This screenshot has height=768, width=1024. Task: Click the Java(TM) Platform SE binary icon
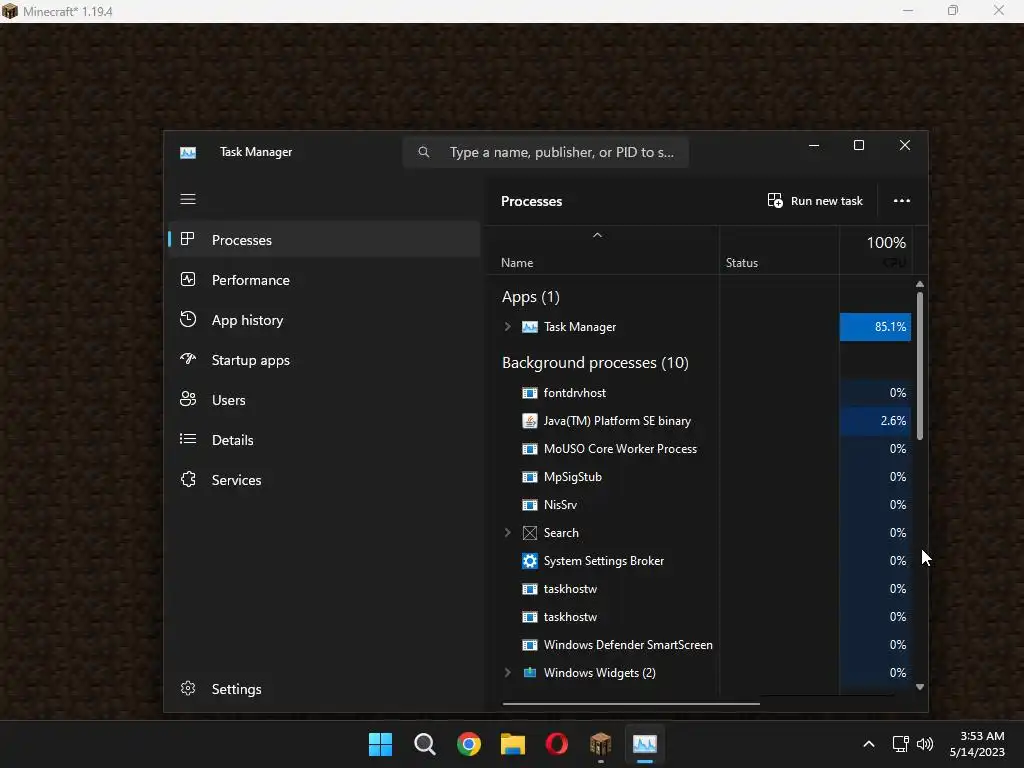(x=530, y=421)
